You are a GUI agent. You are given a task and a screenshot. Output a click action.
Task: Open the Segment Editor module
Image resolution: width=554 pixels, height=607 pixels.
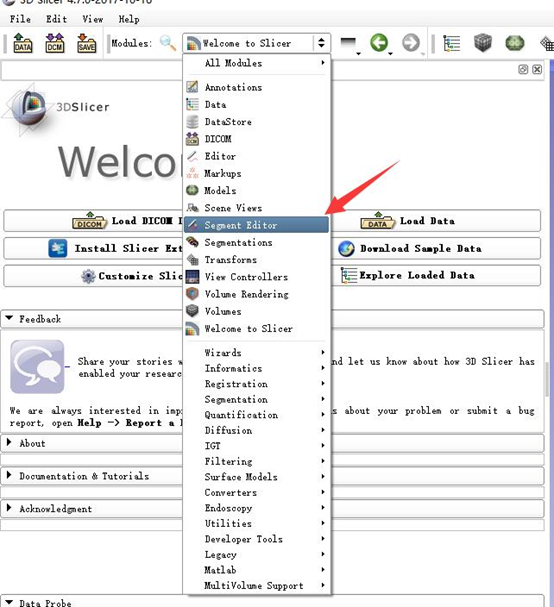[x=257, y=225]
